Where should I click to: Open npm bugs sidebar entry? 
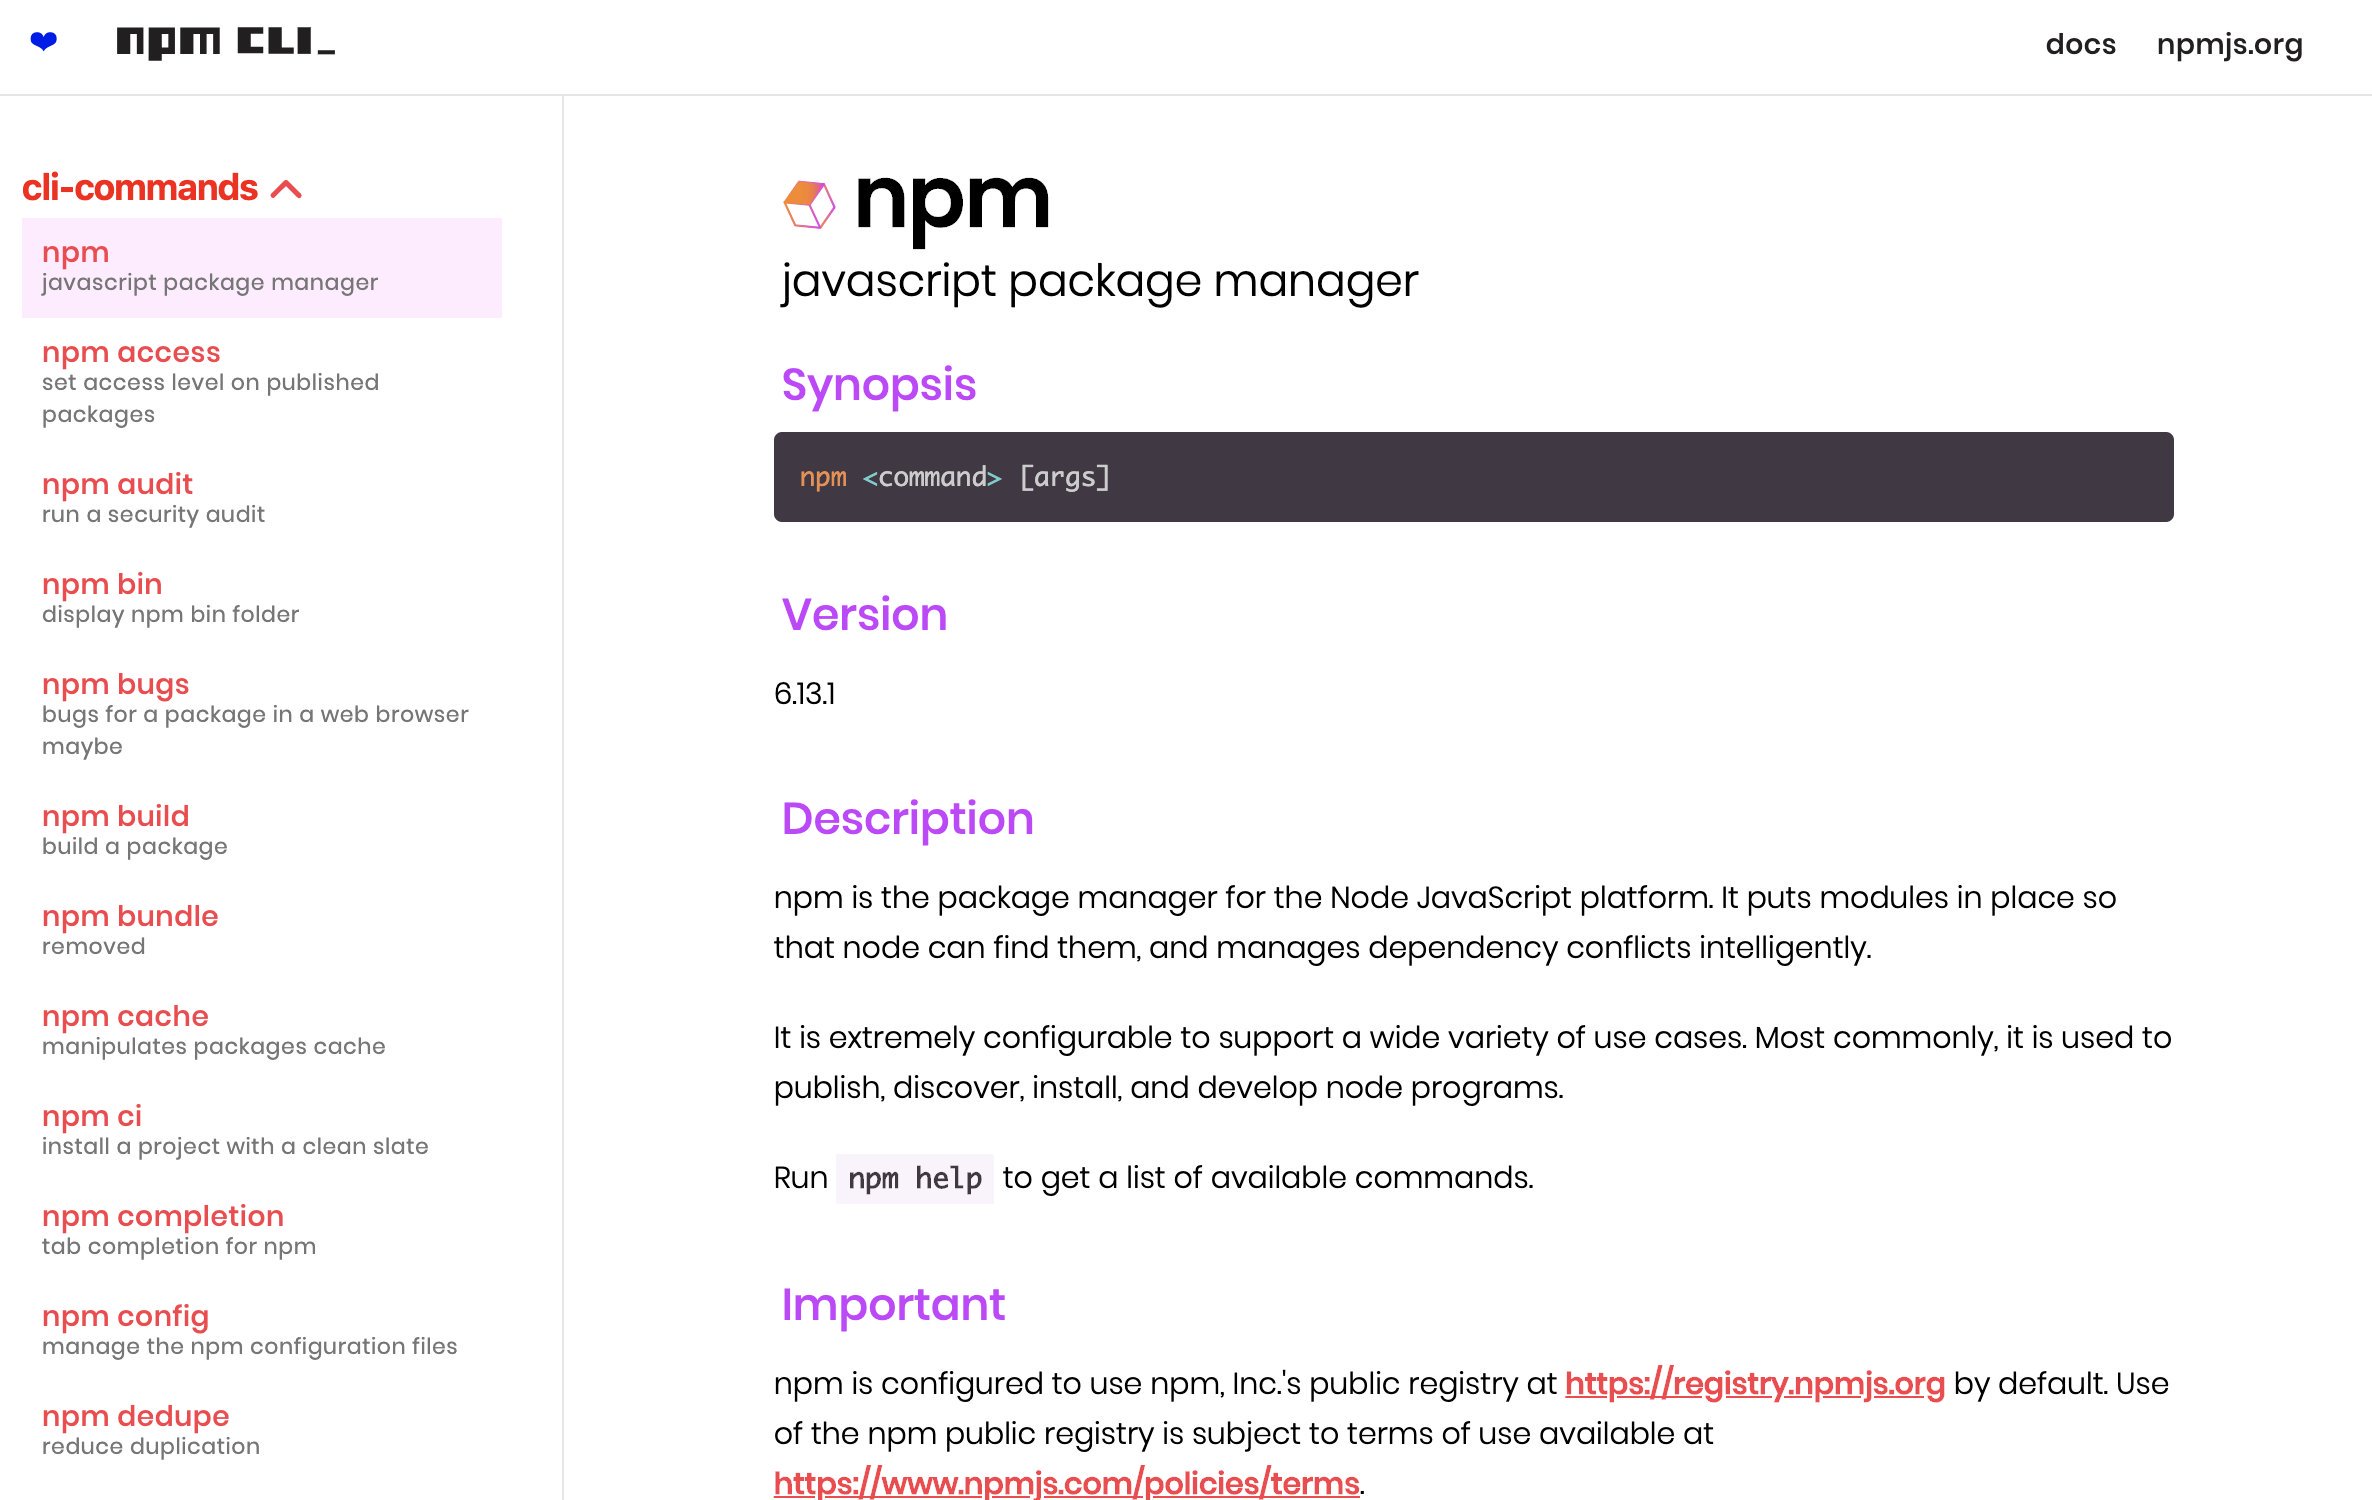[x=262, y=714]
